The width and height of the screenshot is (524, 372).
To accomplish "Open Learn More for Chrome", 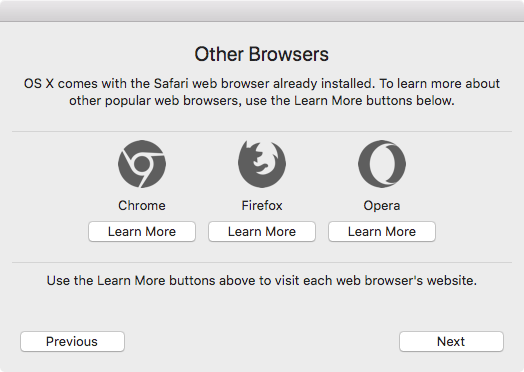I will pyautogui.click(x=142, y=231).
